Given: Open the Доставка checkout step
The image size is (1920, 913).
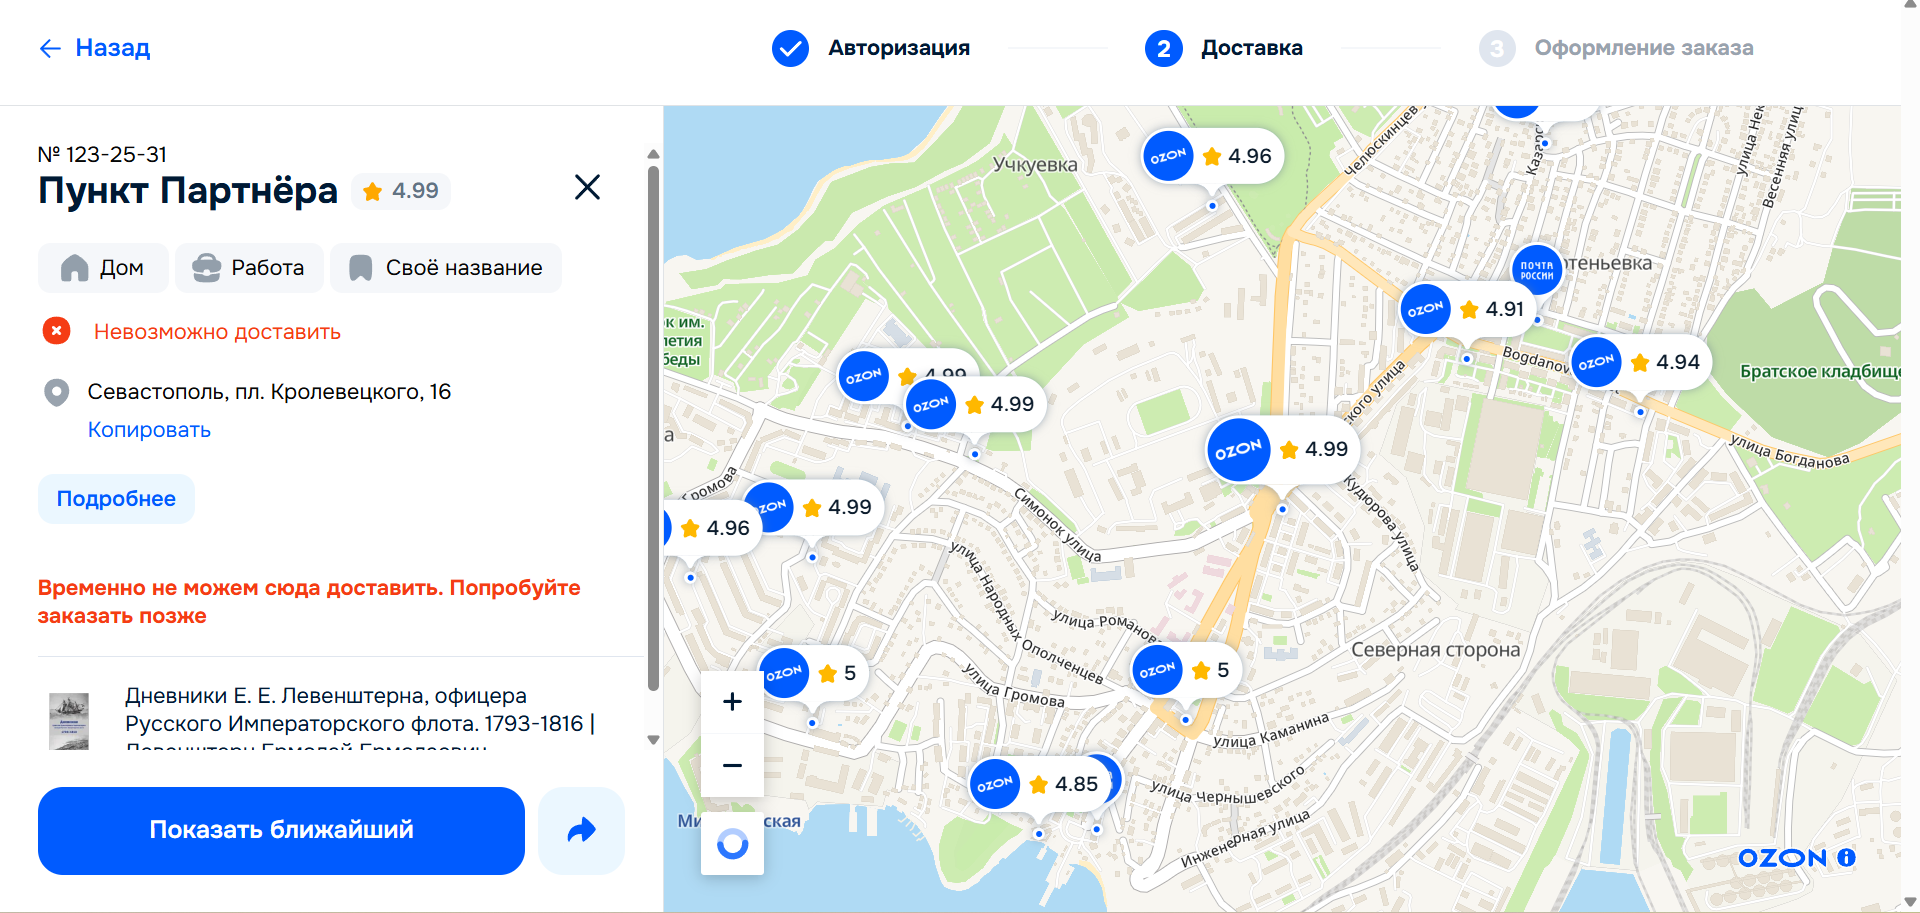Looking at the screenshot, I should pyautogui.click(x=1224, y=48).
